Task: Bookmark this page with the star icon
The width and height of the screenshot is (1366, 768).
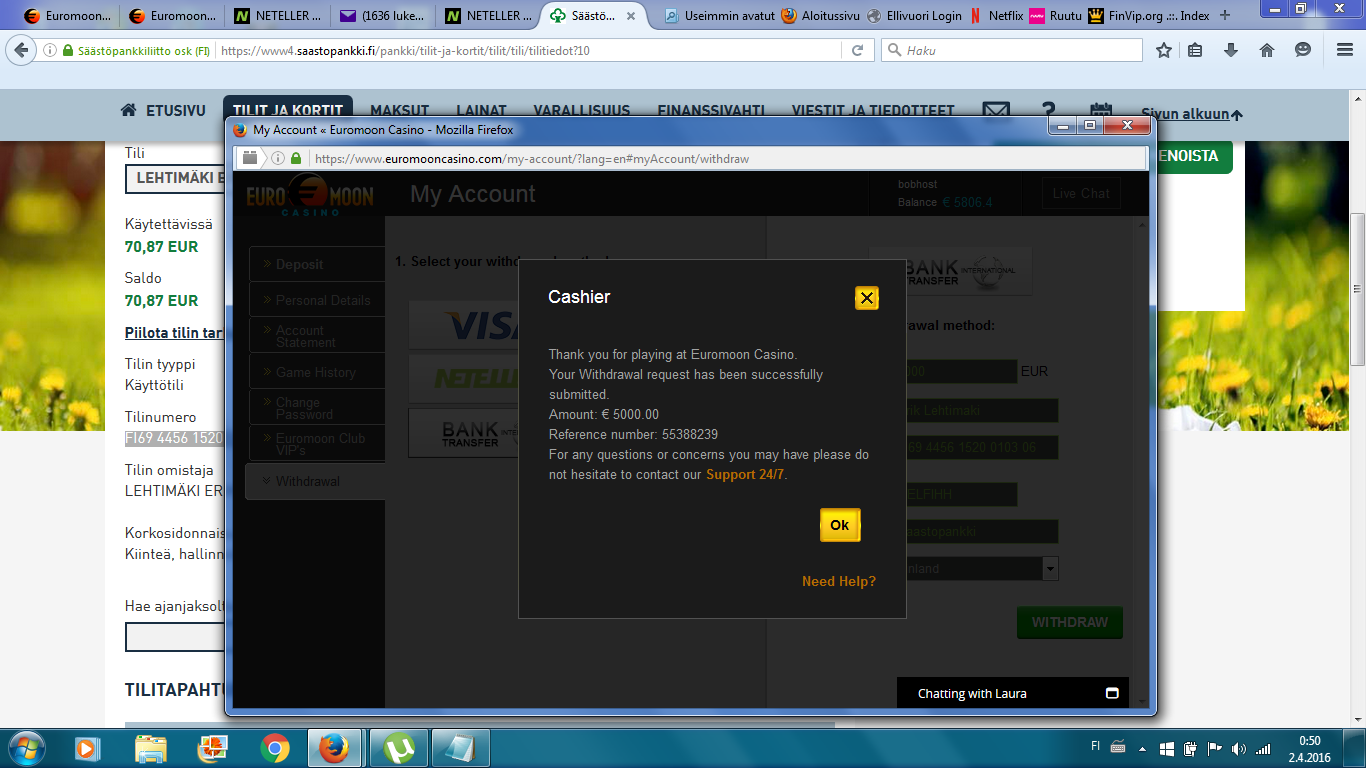Action: pyautogui.click(x=1164, y=50)
